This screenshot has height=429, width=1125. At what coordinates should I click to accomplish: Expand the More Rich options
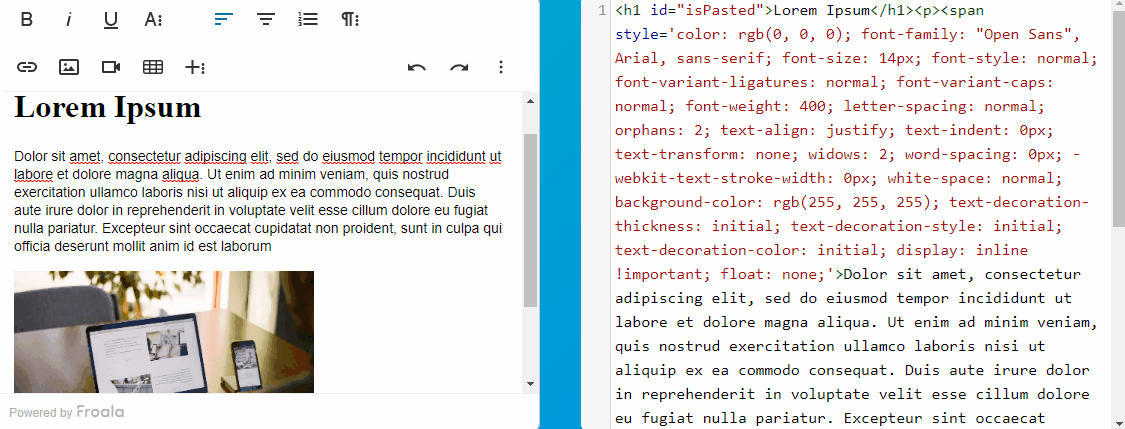tap(195, 67)
